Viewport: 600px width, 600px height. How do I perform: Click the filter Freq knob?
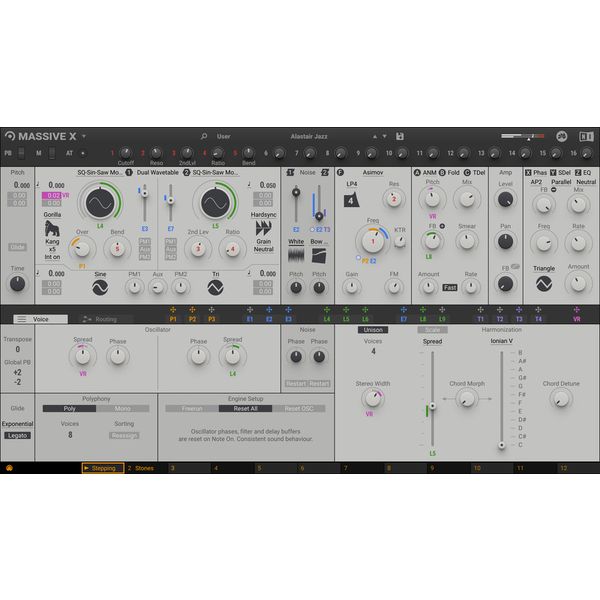point(373,241)
